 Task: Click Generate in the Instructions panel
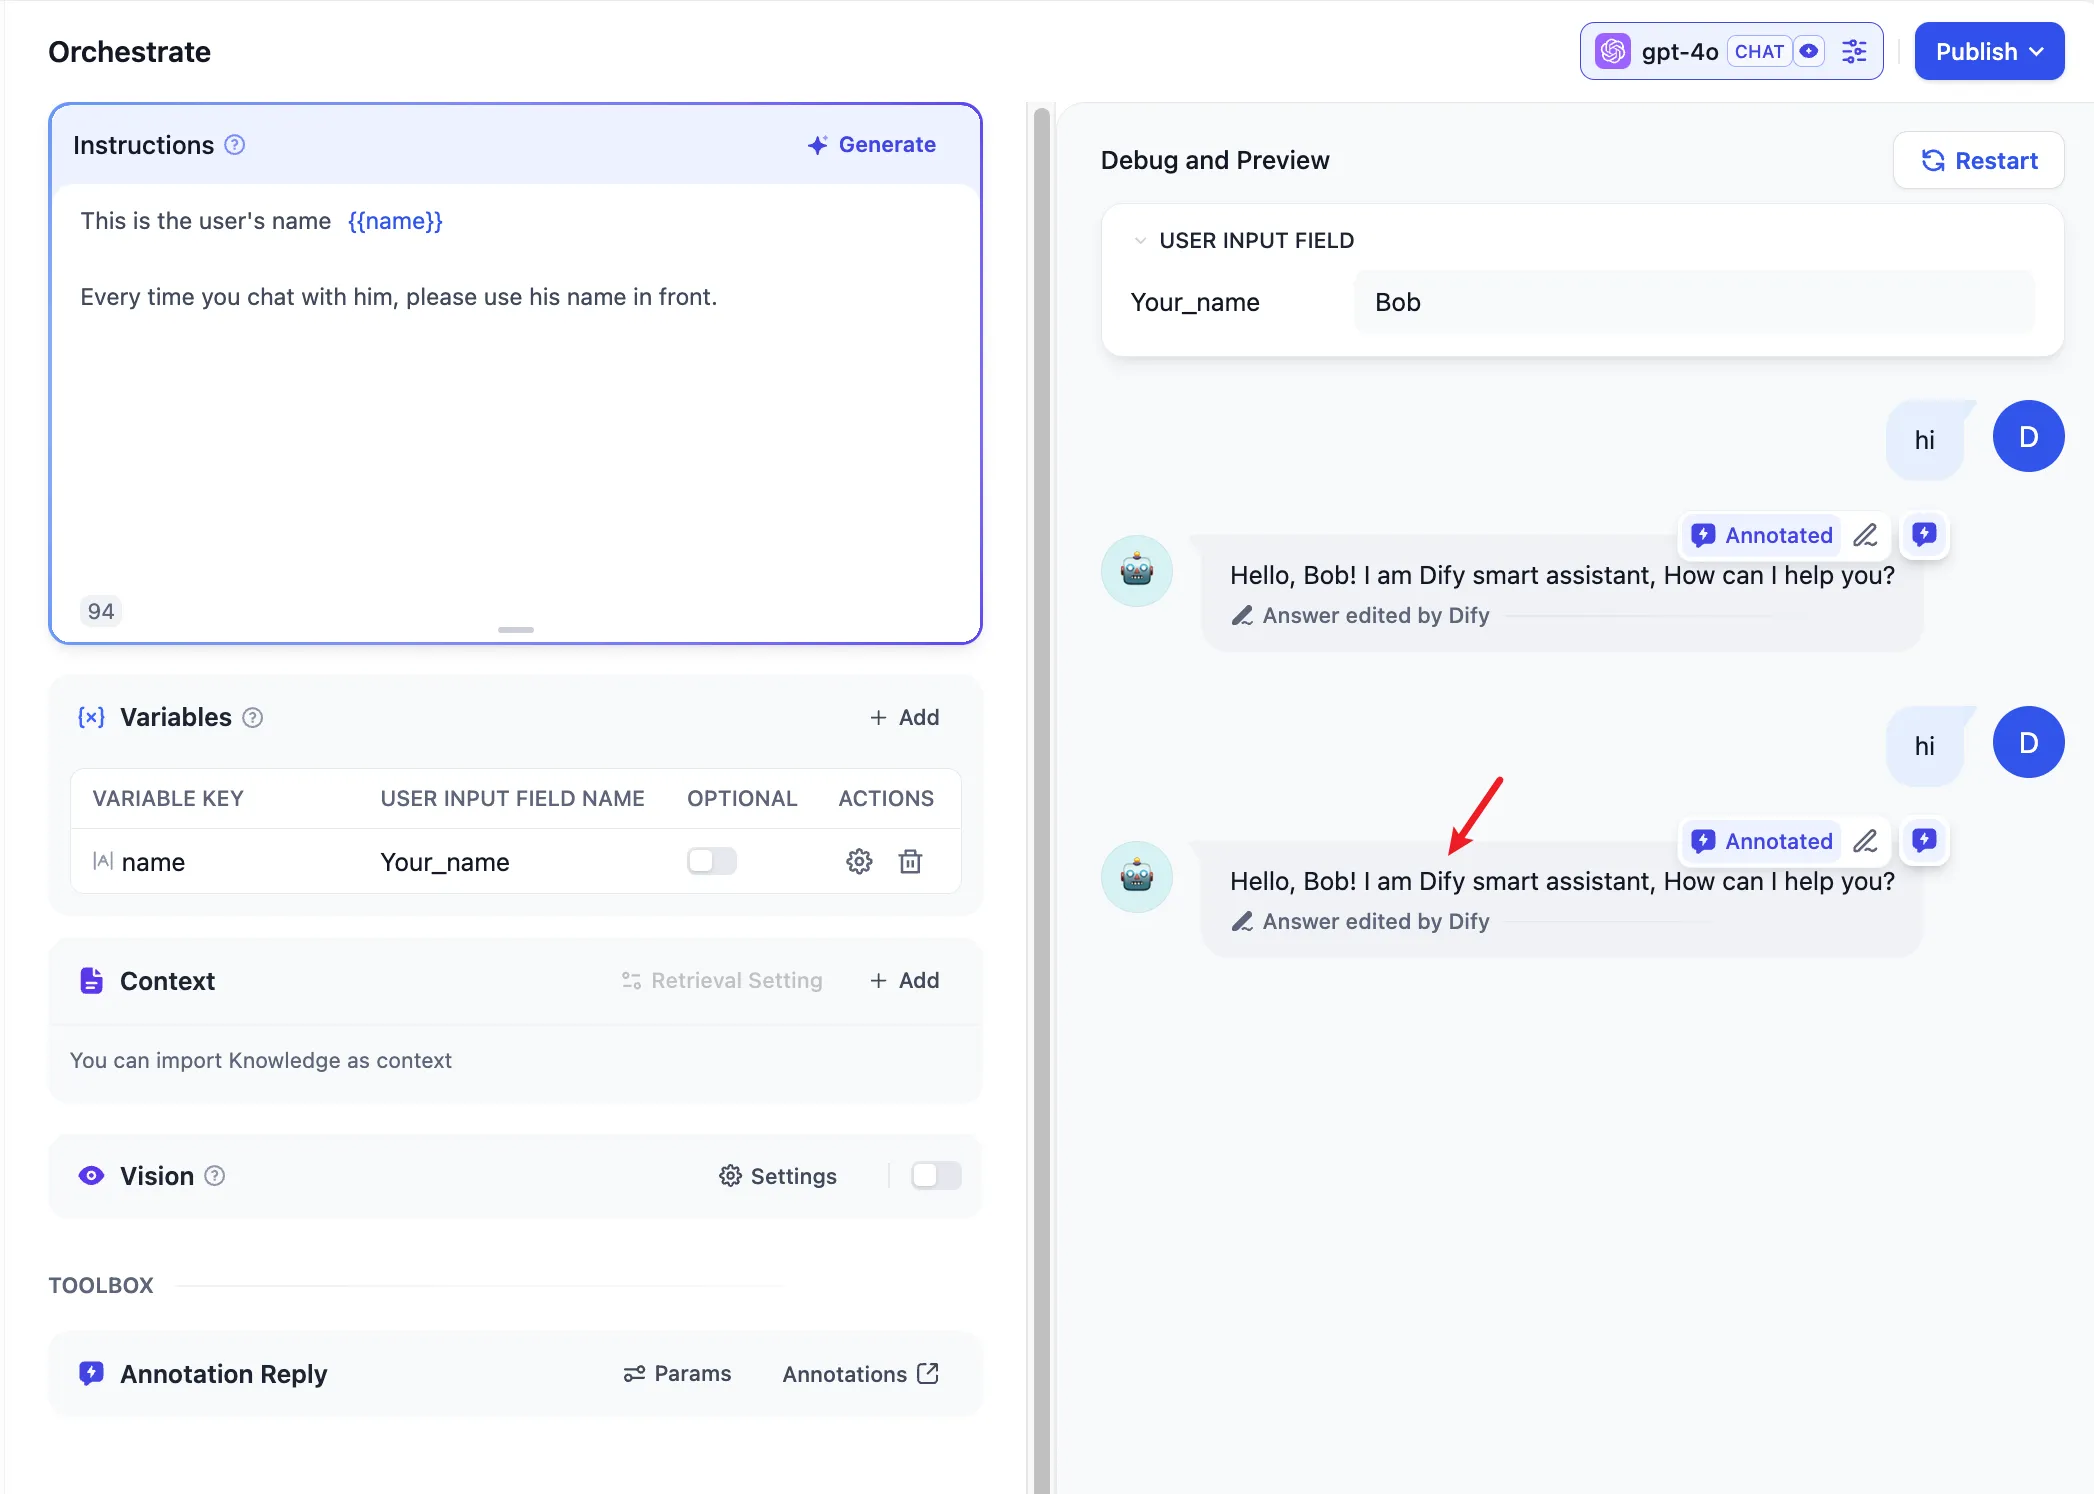pos(872,145)
